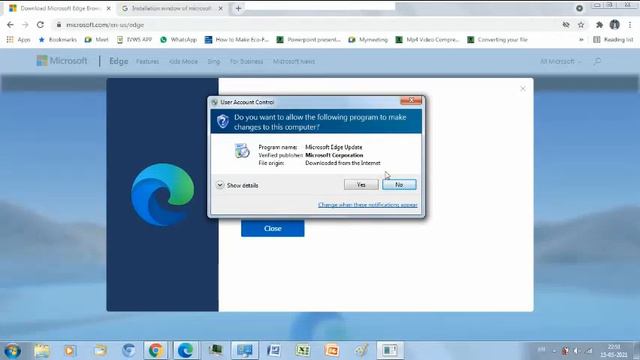
Task: Open the Bing menu item
Action: coord(213,62)
